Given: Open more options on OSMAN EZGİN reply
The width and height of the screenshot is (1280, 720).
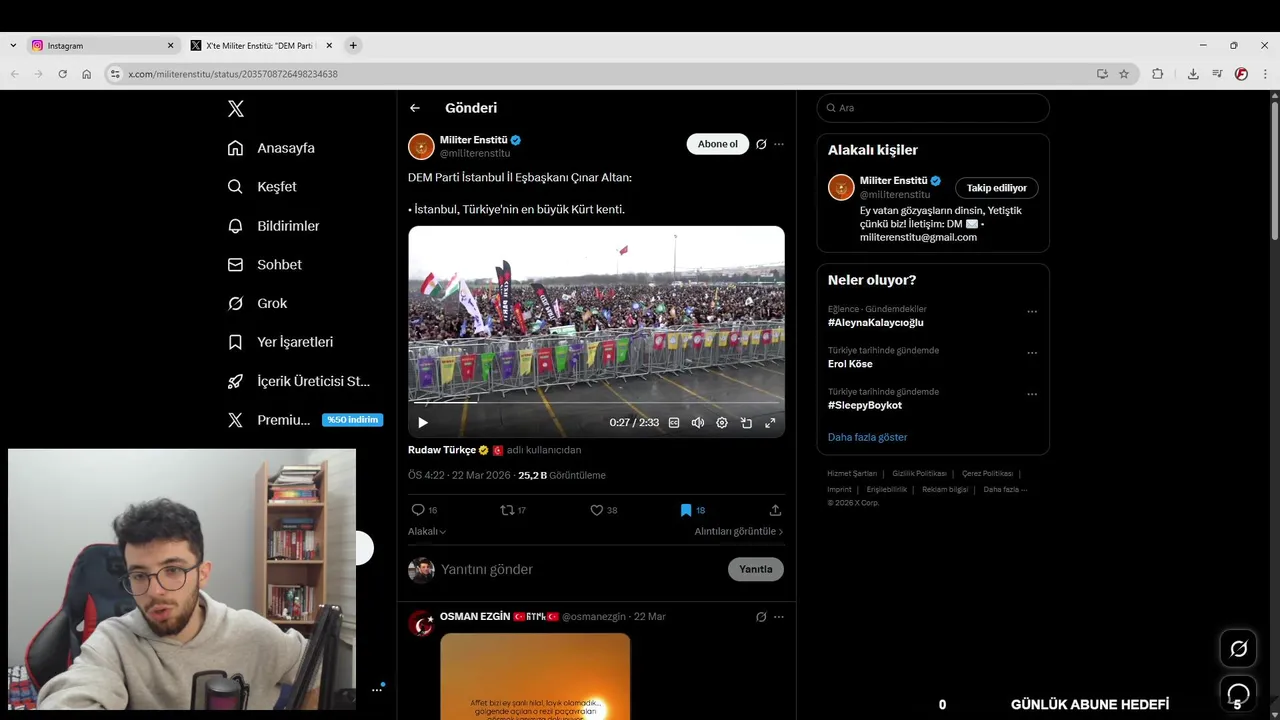Looking at the screenshot, I should tap(779, 617).
